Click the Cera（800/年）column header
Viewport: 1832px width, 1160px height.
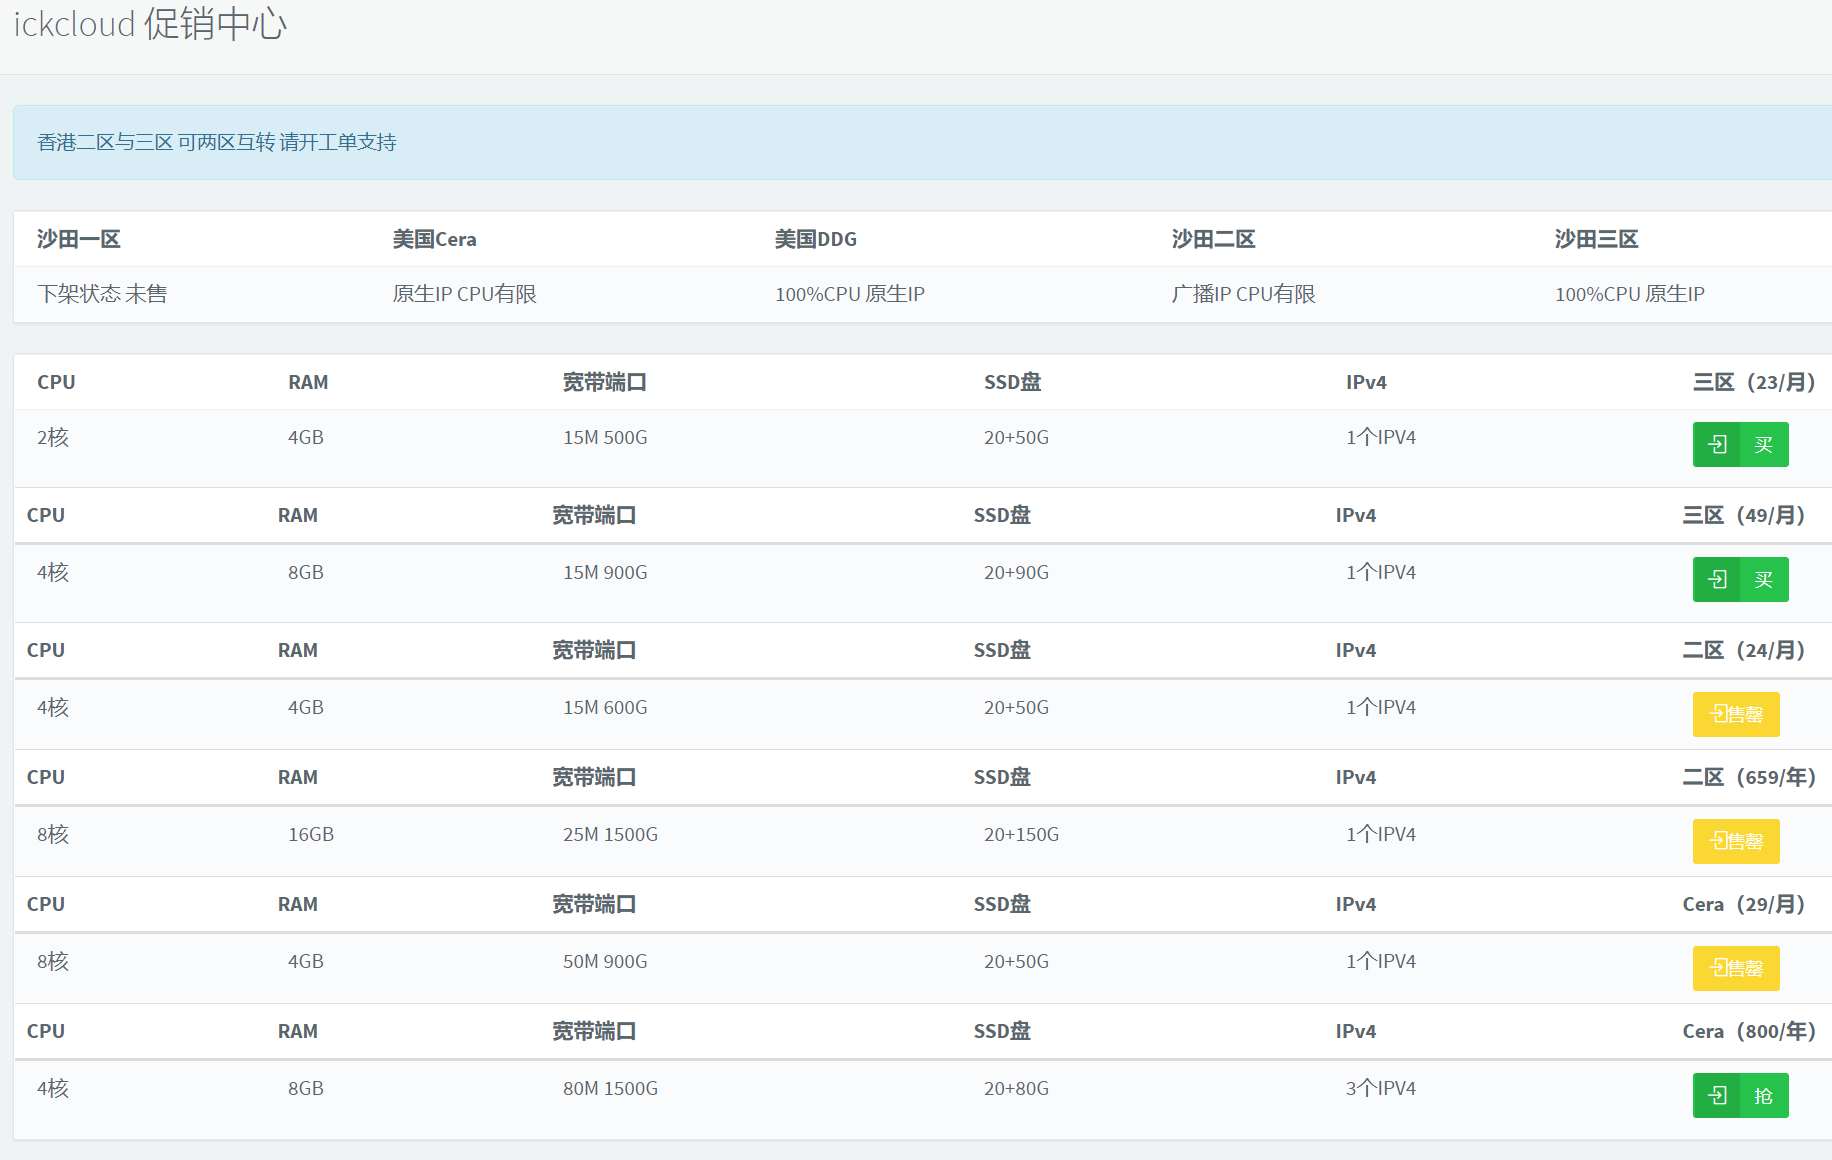tap(1748, 1031)
